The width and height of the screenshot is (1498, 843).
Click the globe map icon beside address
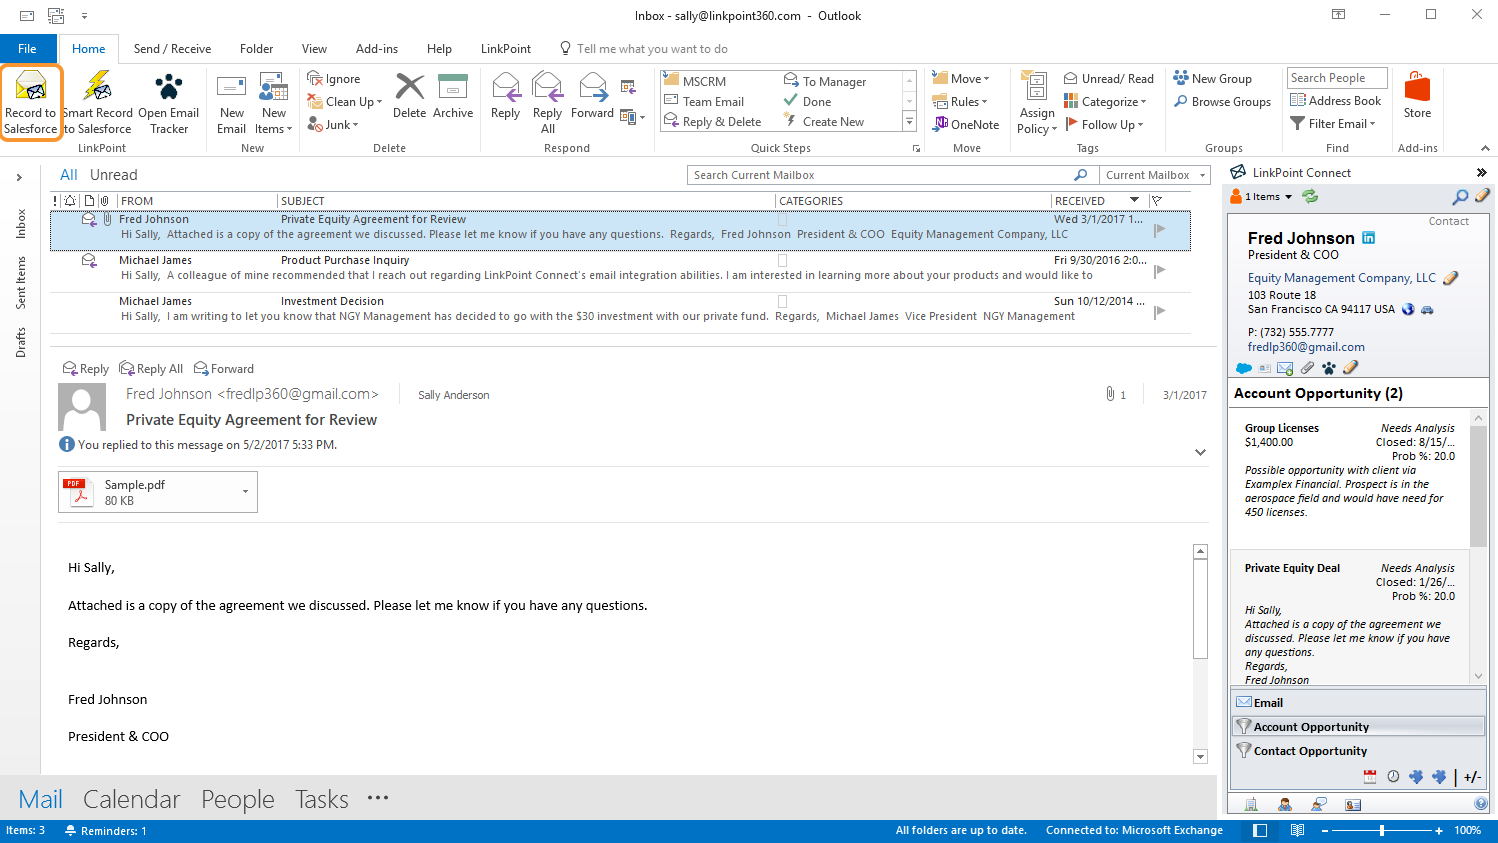tap(1408, 309)
